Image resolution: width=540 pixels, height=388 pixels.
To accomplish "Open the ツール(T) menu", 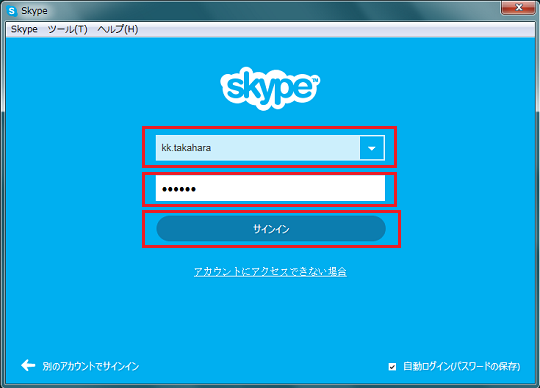I will pos(68,29).
